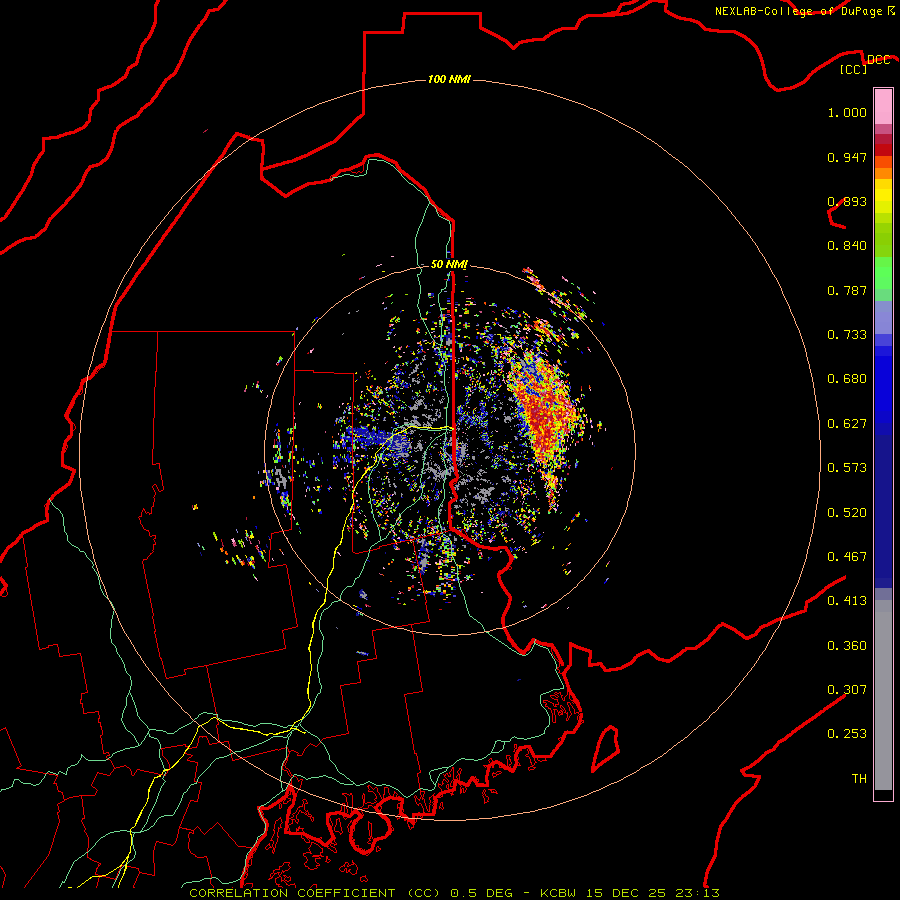Click the 100 NMI range ring label
This screenshot has height=900, width=900.
tap(449, 79)
